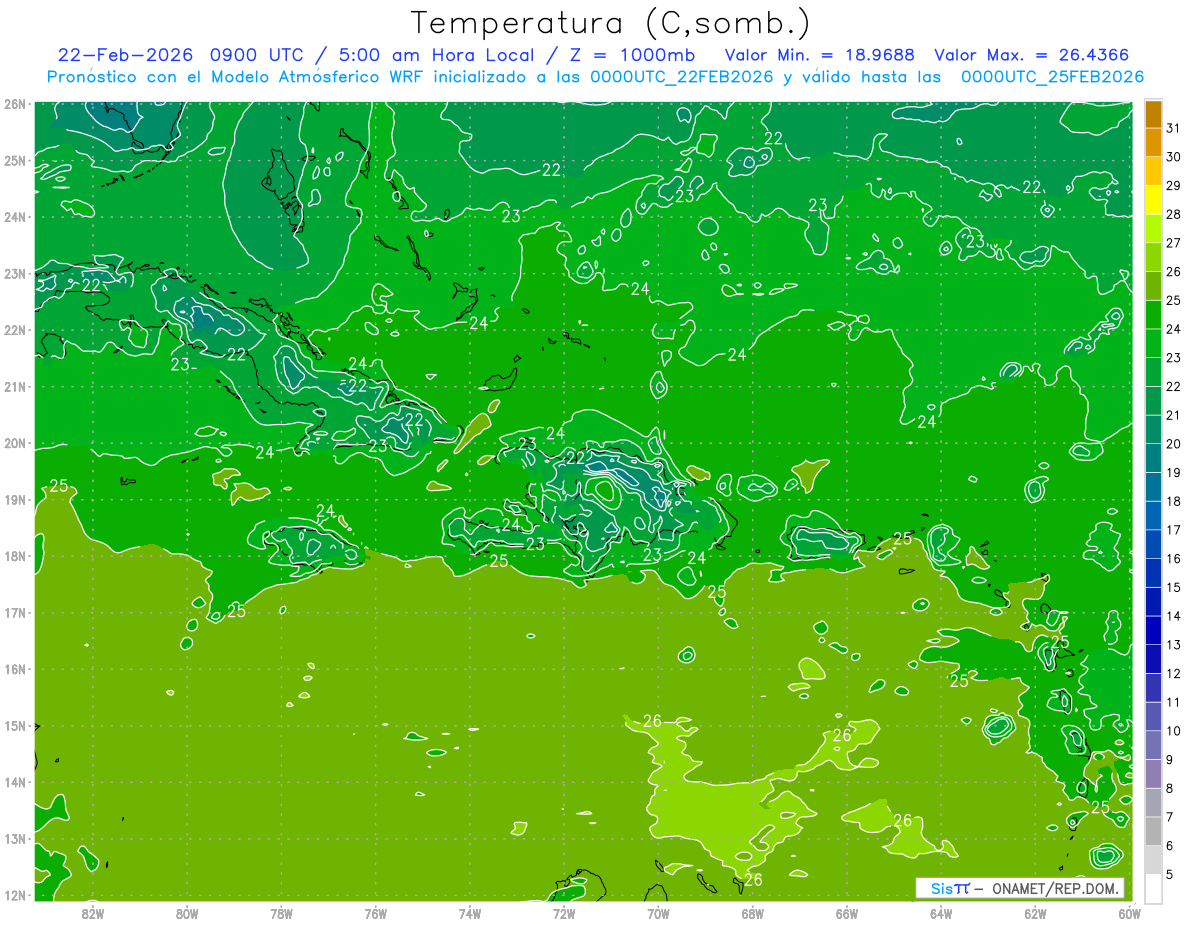Click the "62W" longitude axis label

(1035, 912)
